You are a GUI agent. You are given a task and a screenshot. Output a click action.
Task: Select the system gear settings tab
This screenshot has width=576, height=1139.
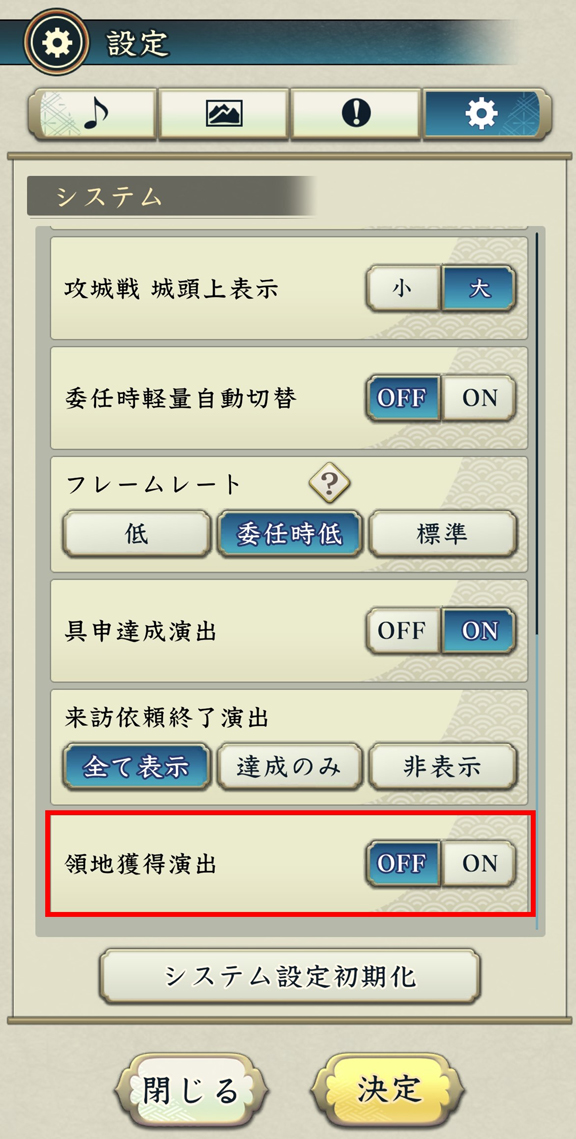click(x=487, y=113)
